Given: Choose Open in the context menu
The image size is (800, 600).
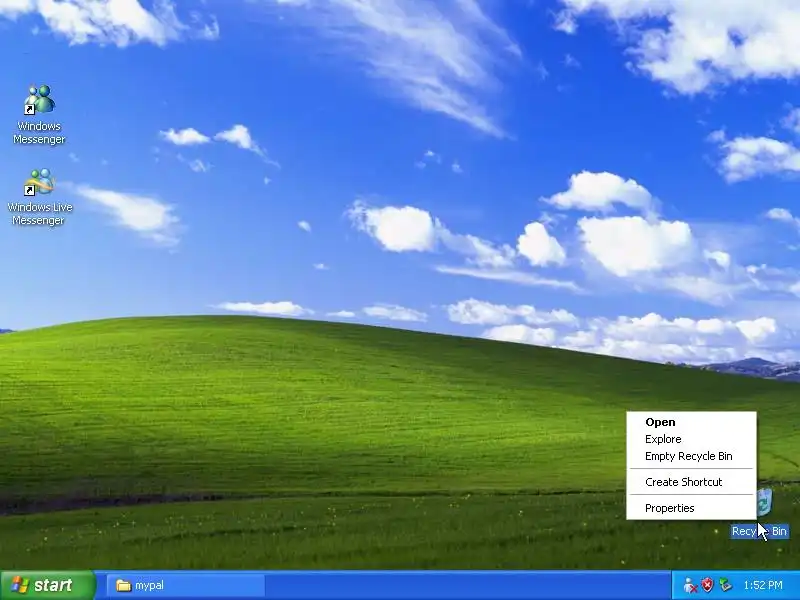Looking at the screenshot, I should point(691,422).
